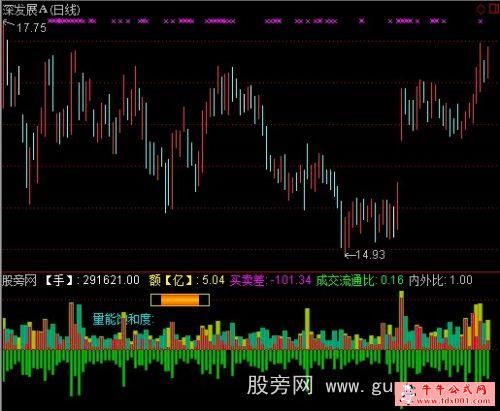
Task: Select the 深发展A (日线) chart title
Action: [x=41, y=10]
